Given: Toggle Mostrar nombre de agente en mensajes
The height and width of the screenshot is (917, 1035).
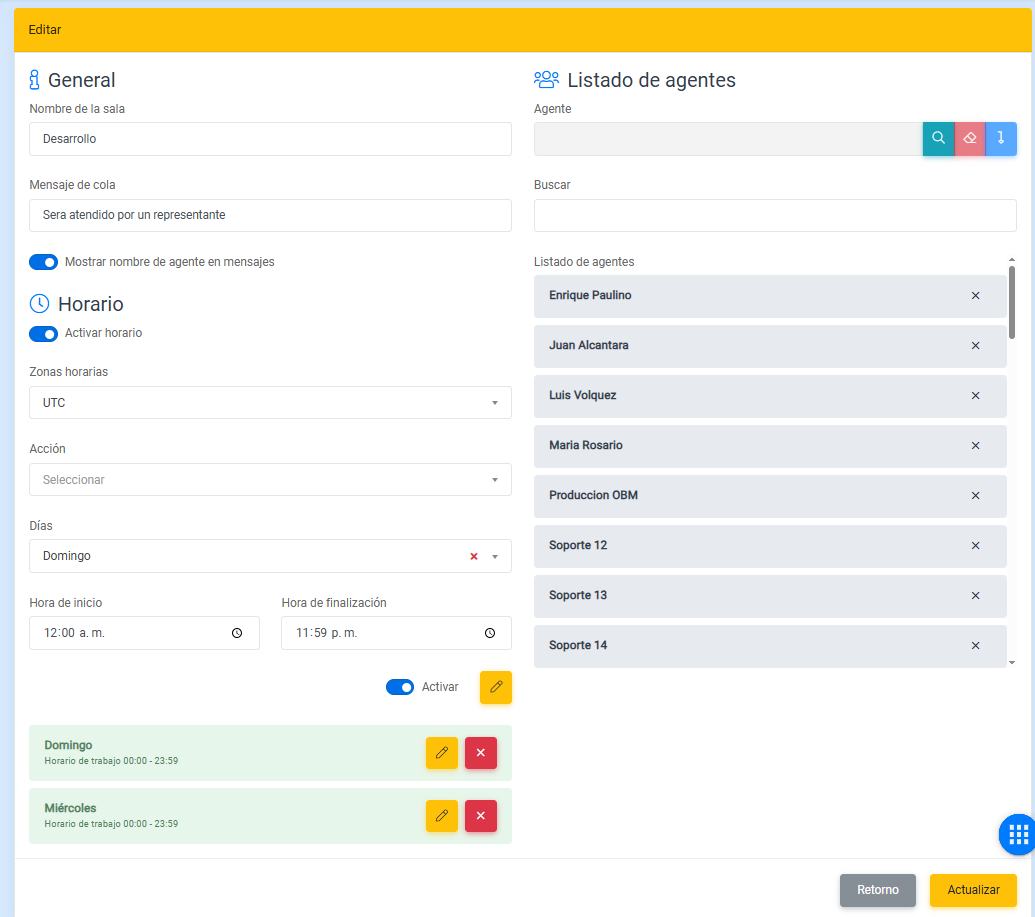Looking at the screenshot, I should coord(43,262).
